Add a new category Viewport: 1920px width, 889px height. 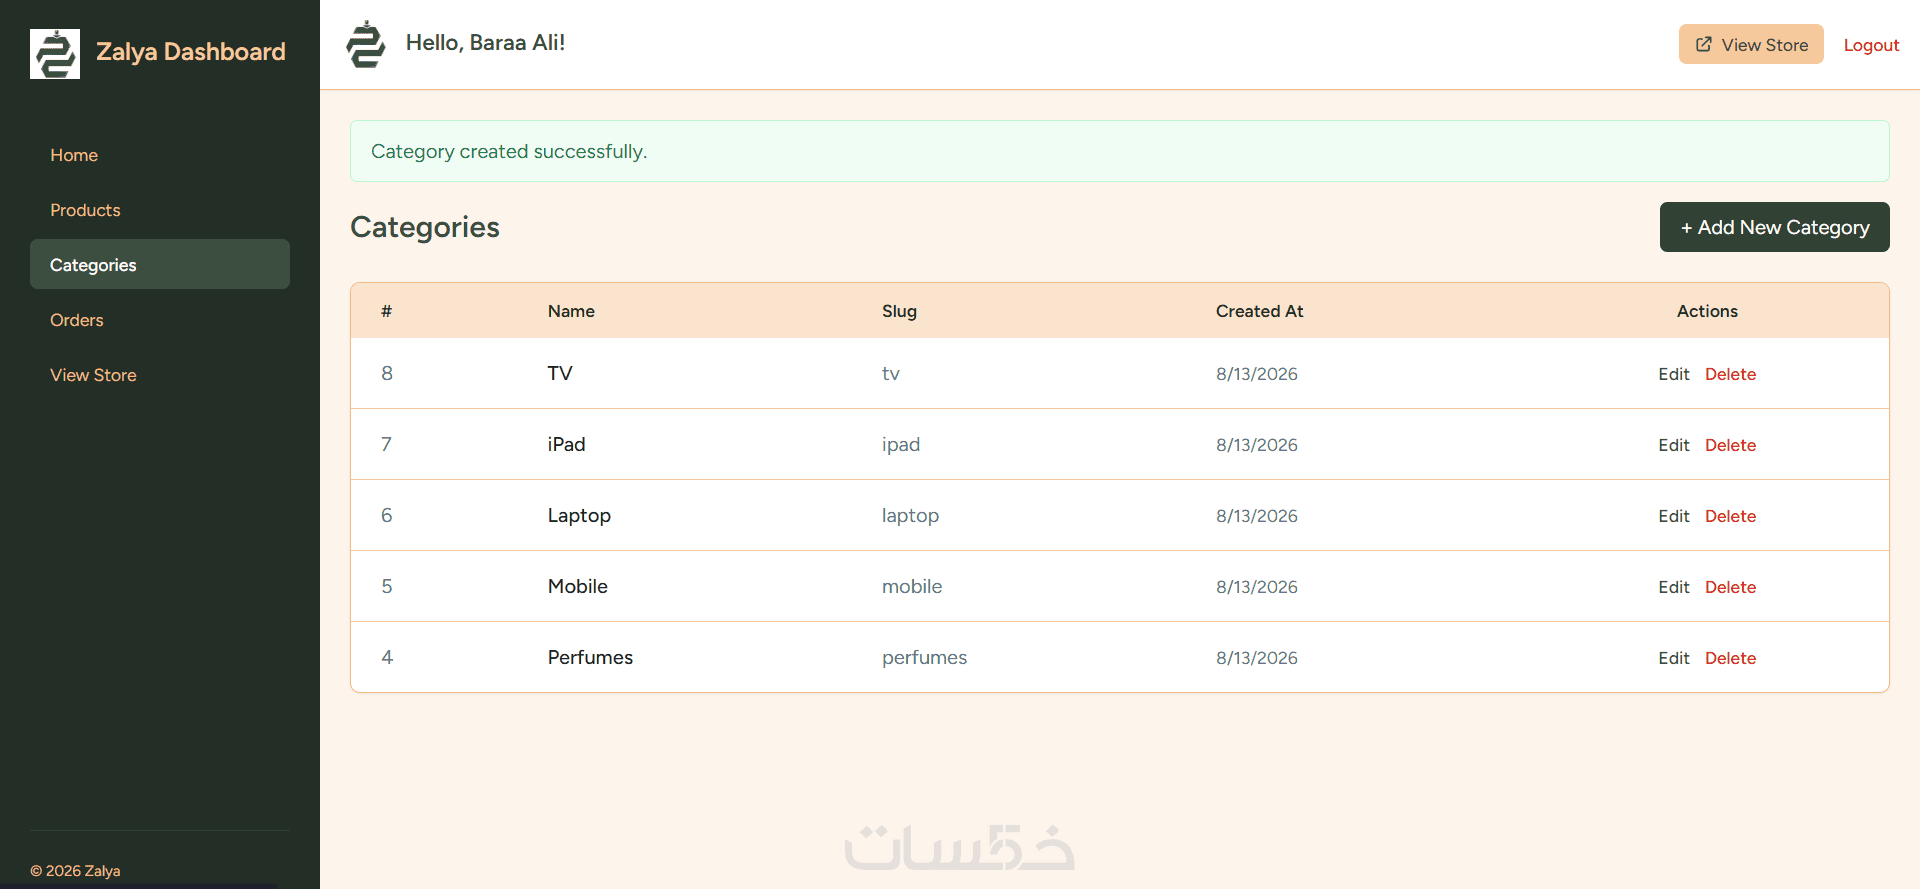(x=1775, y=227)
